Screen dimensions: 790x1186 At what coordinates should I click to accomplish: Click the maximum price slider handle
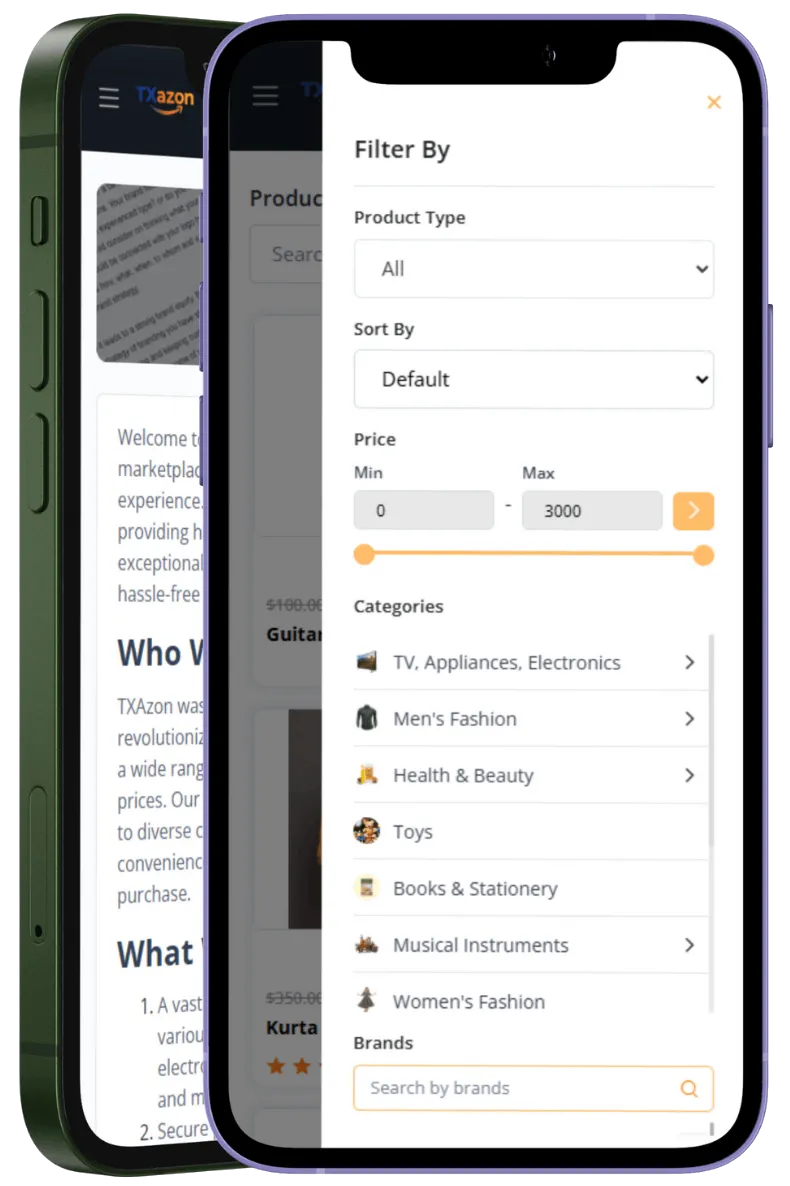pos(703,555)
